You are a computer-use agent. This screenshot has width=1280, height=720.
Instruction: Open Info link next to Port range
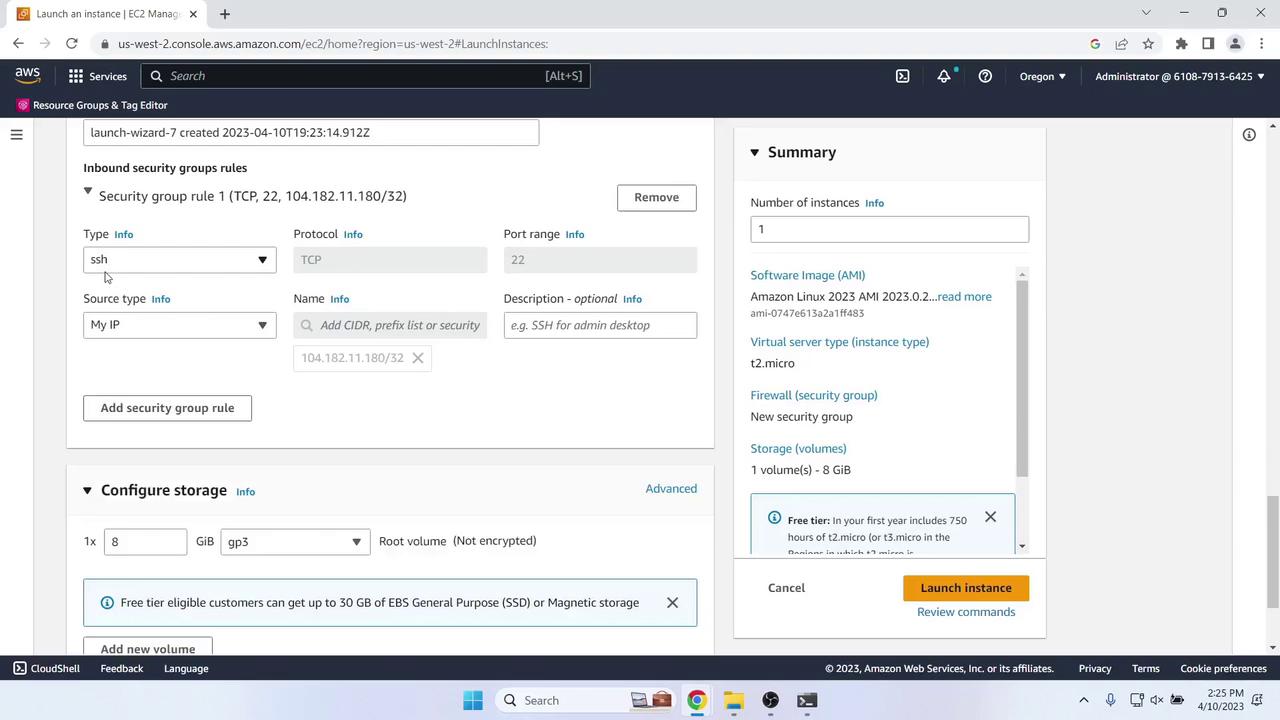pyautogui.click(x=574, y=234)
